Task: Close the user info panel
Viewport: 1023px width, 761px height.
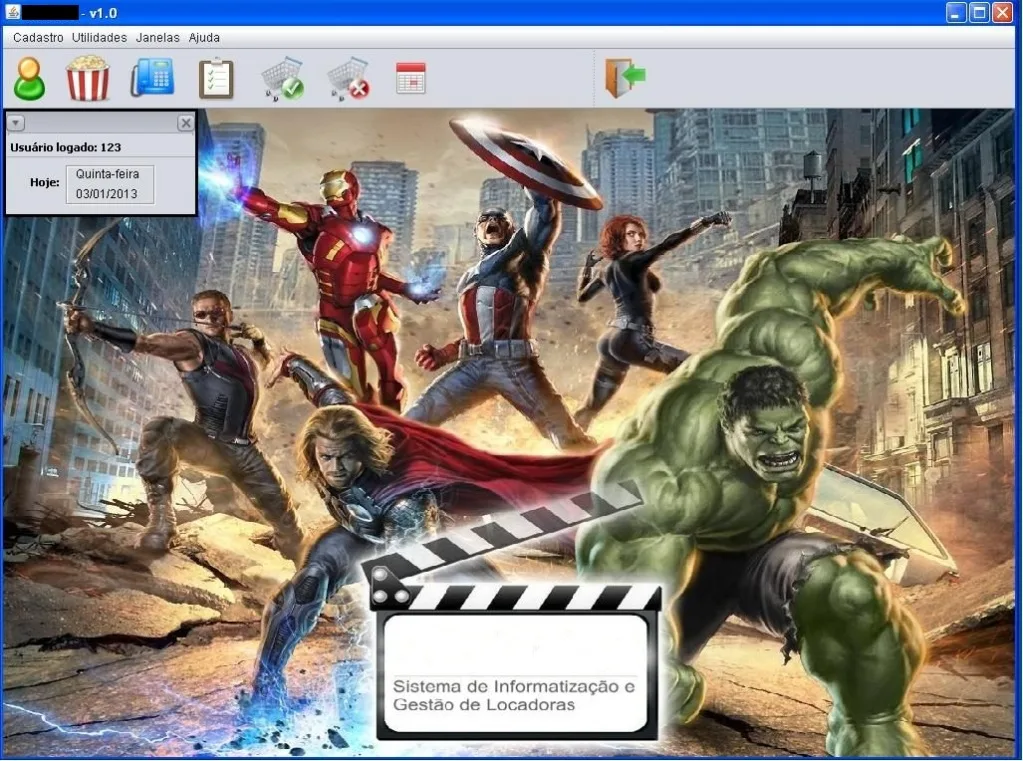Action: point(186,123)
